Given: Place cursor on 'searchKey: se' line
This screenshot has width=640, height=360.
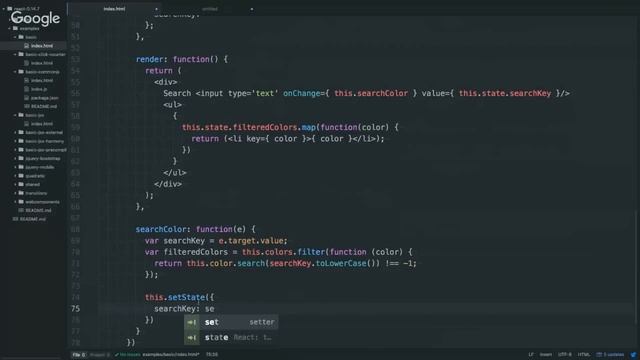Looking at the screenshot, I should [184, 309].
